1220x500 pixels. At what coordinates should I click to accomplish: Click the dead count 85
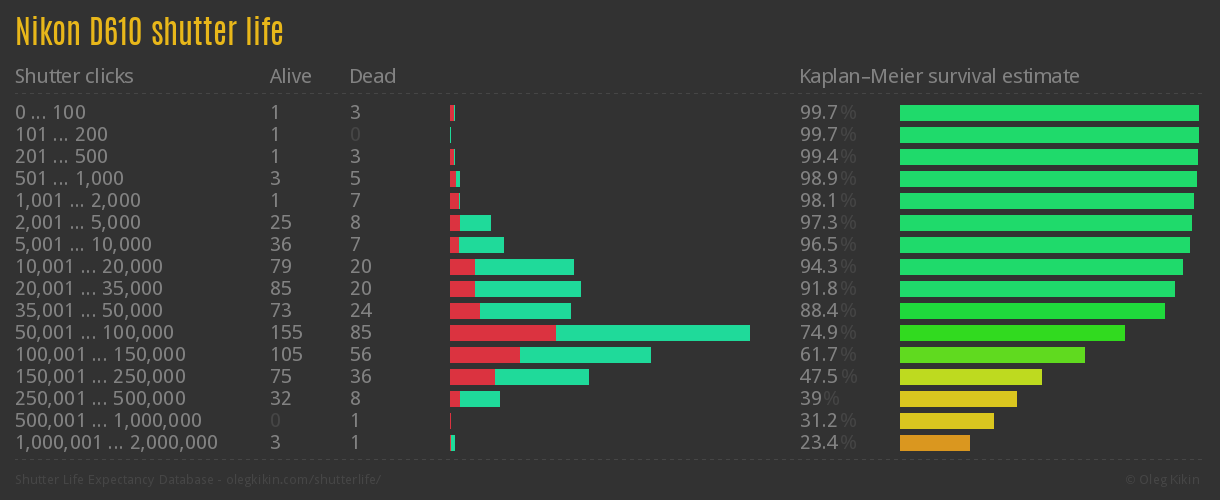(x=361, y=332)
